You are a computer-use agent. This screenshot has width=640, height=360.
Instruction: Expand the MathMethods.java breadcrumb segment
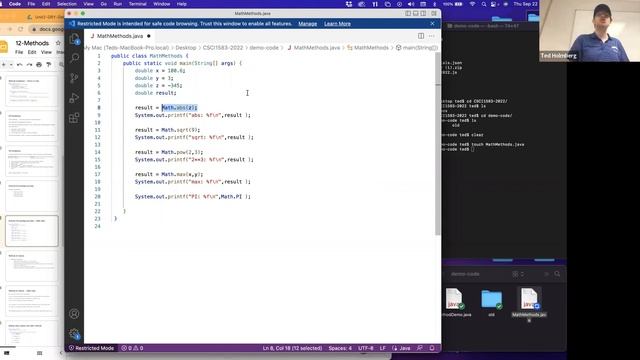(x=313, y=48)
